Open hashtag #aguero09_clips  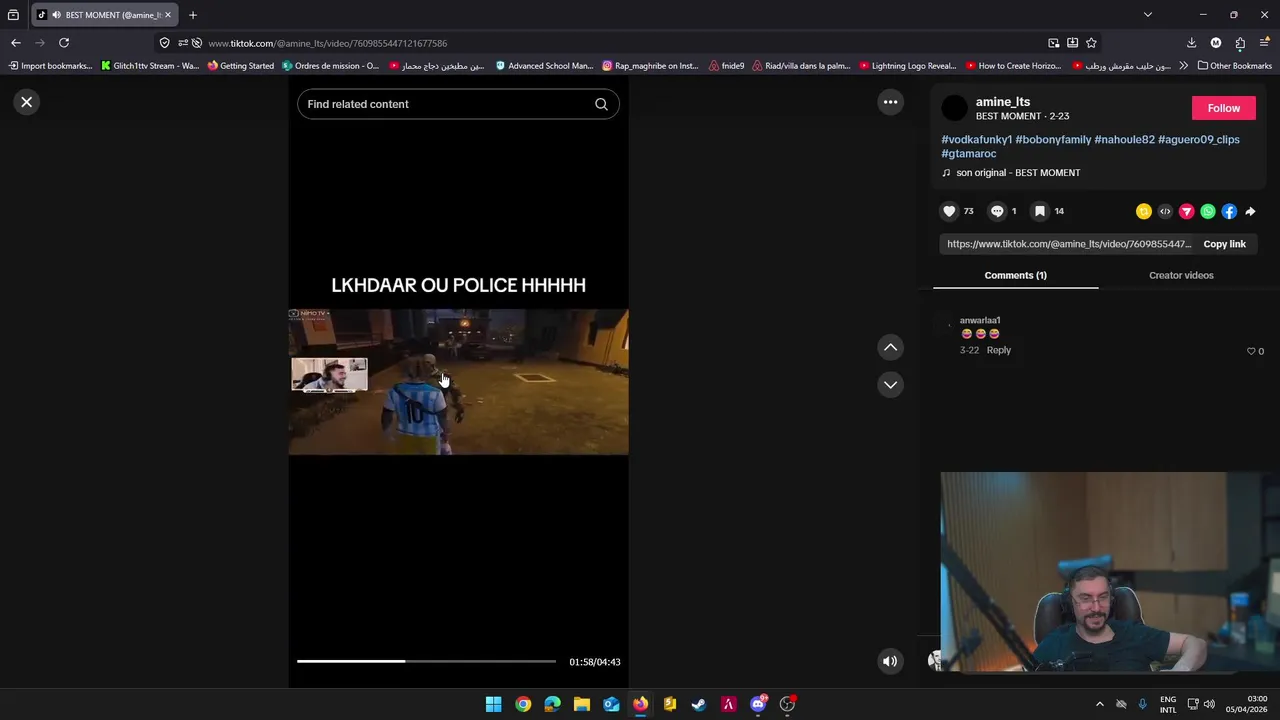(1199, 140)
